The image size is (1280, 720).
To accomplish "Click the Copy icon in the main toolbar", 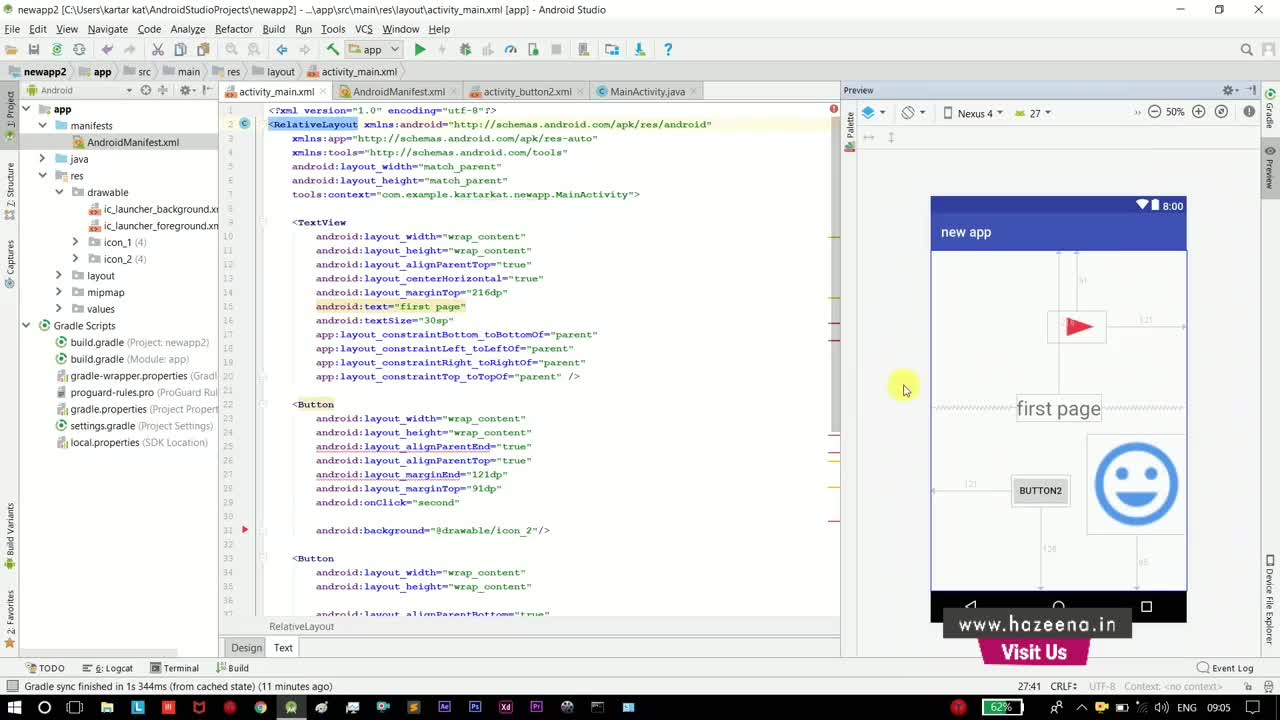I will point(180,49).
